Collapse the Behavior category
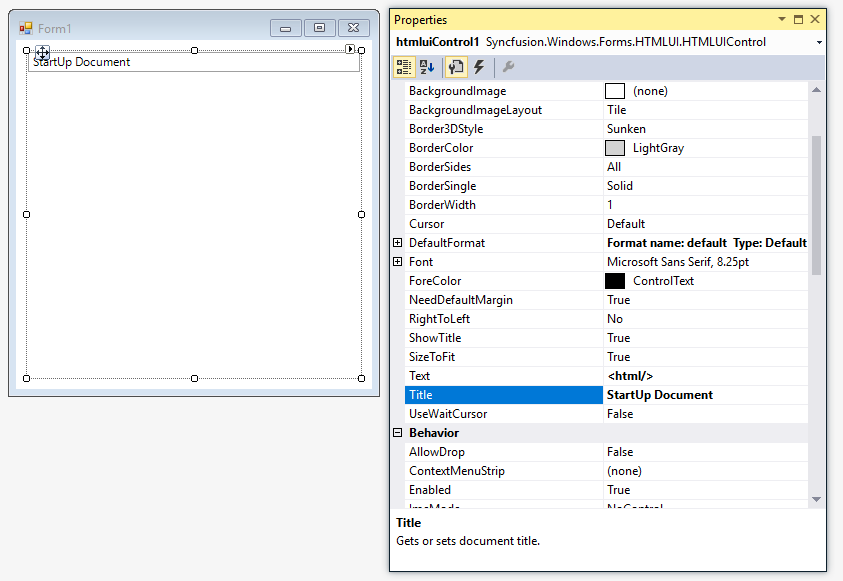 (x=398, y=433)
